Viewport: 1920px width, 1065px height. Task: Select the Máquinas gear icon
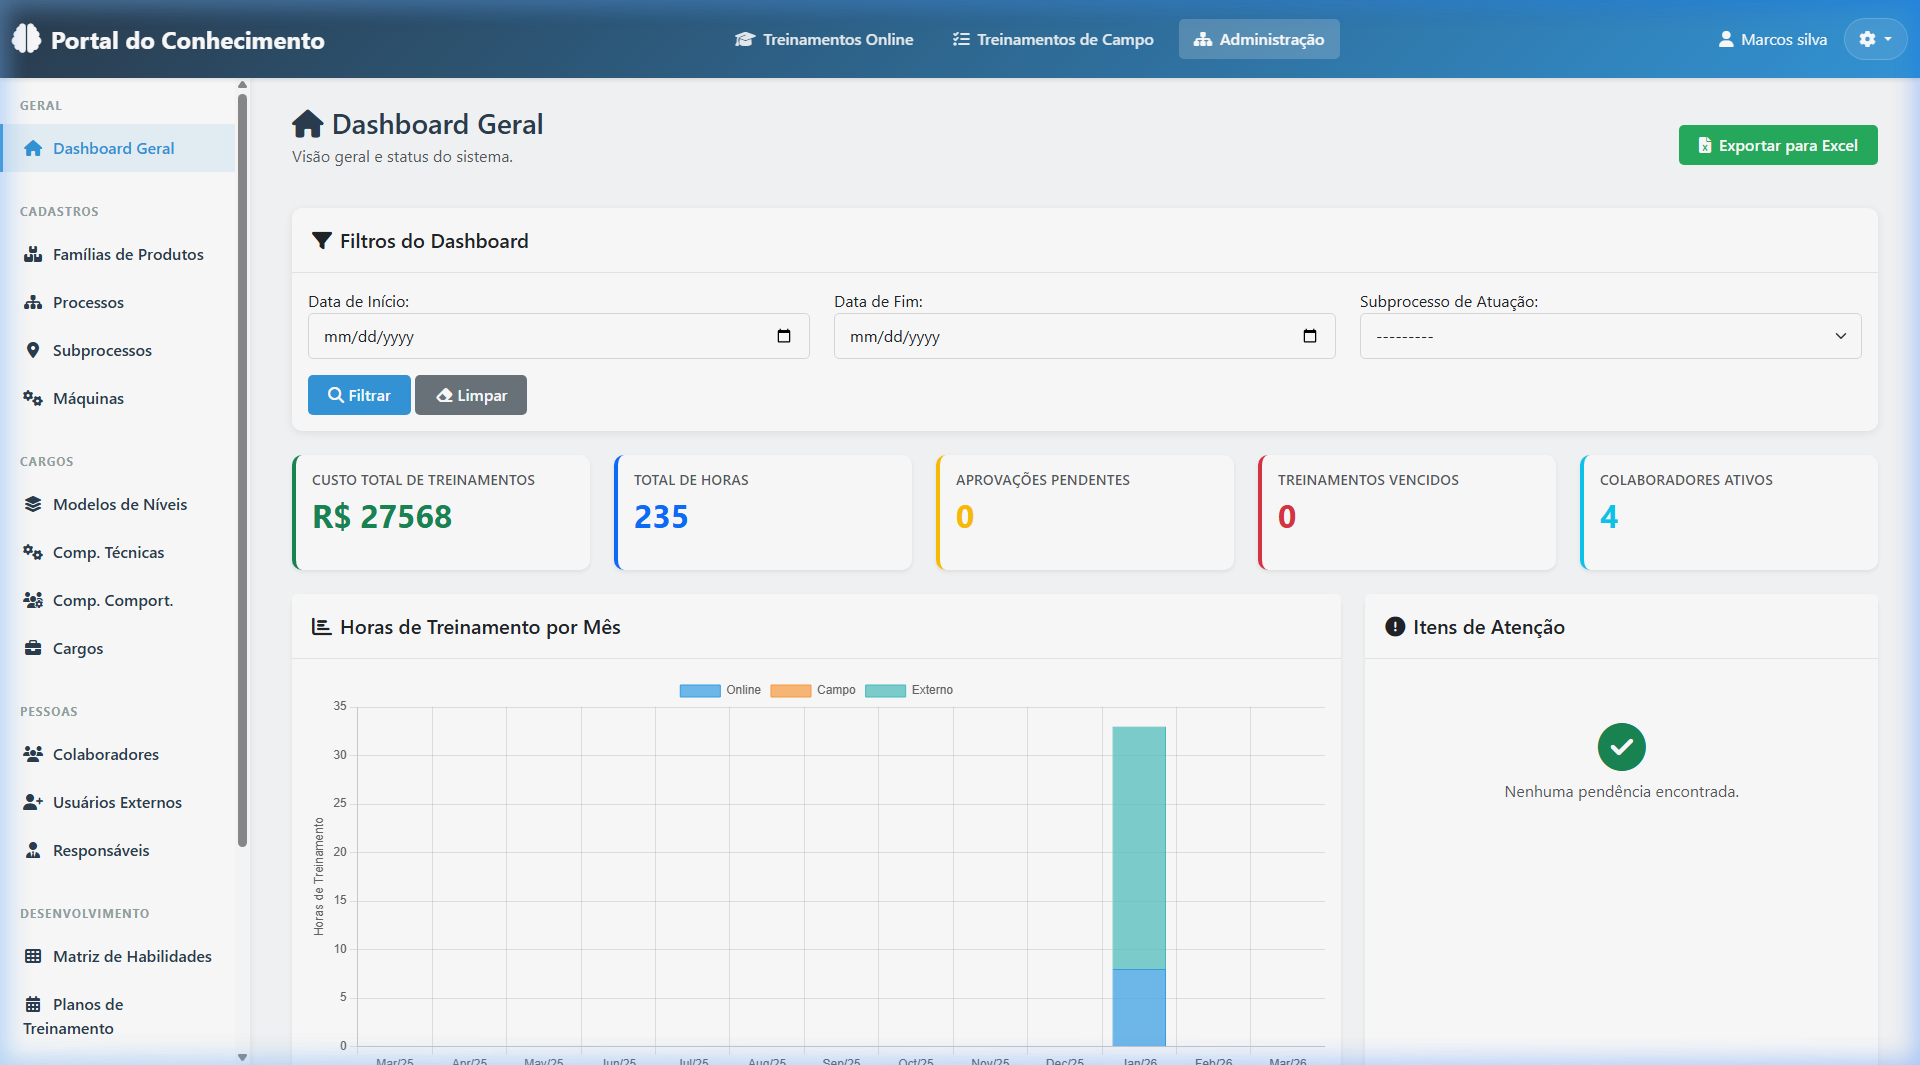[x=33, y=398]
